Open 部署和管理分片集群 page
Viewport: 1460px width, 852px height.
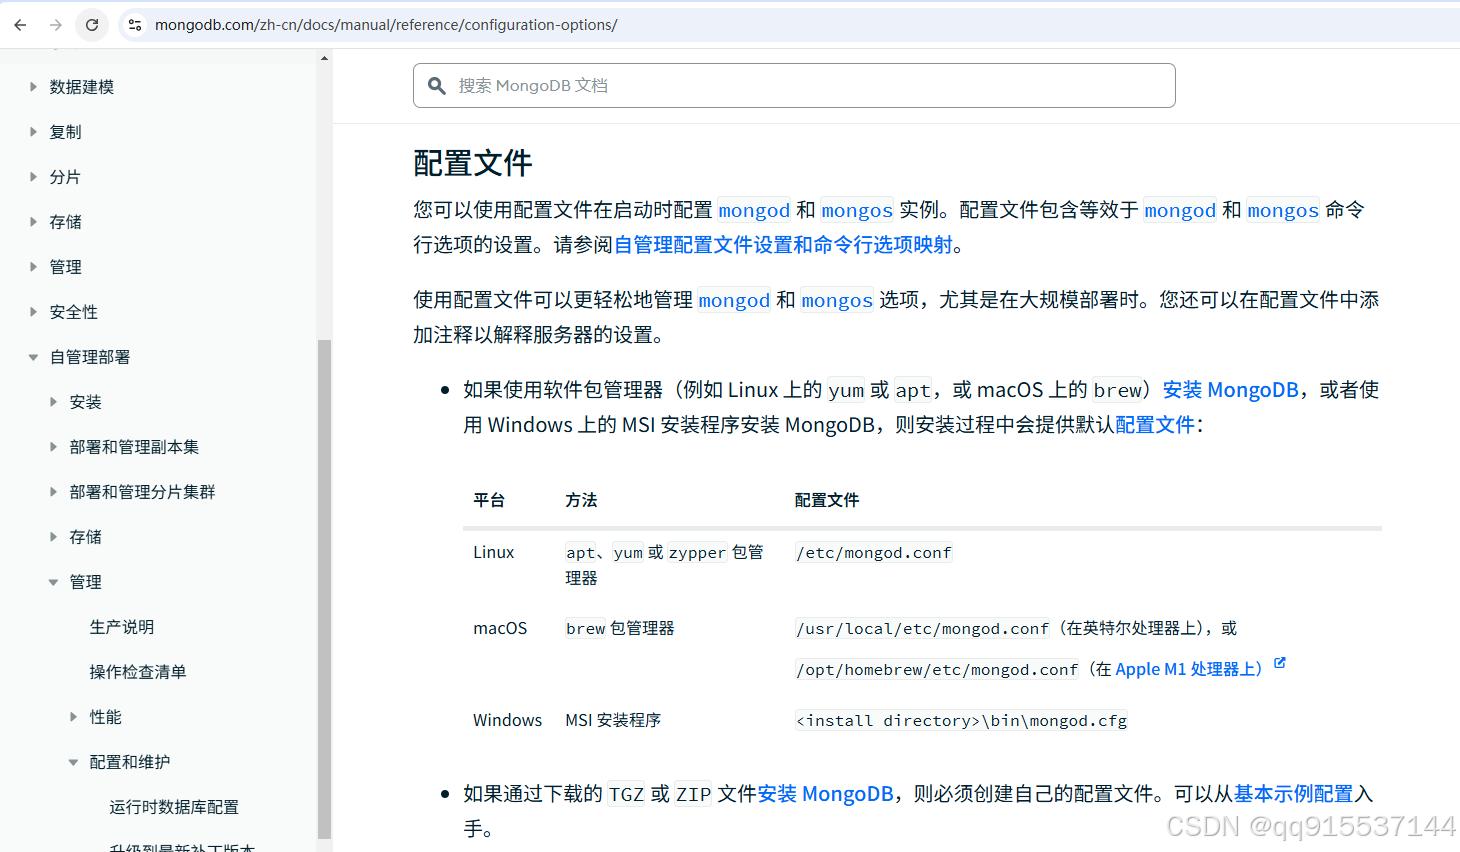click(x=142, y=492)
